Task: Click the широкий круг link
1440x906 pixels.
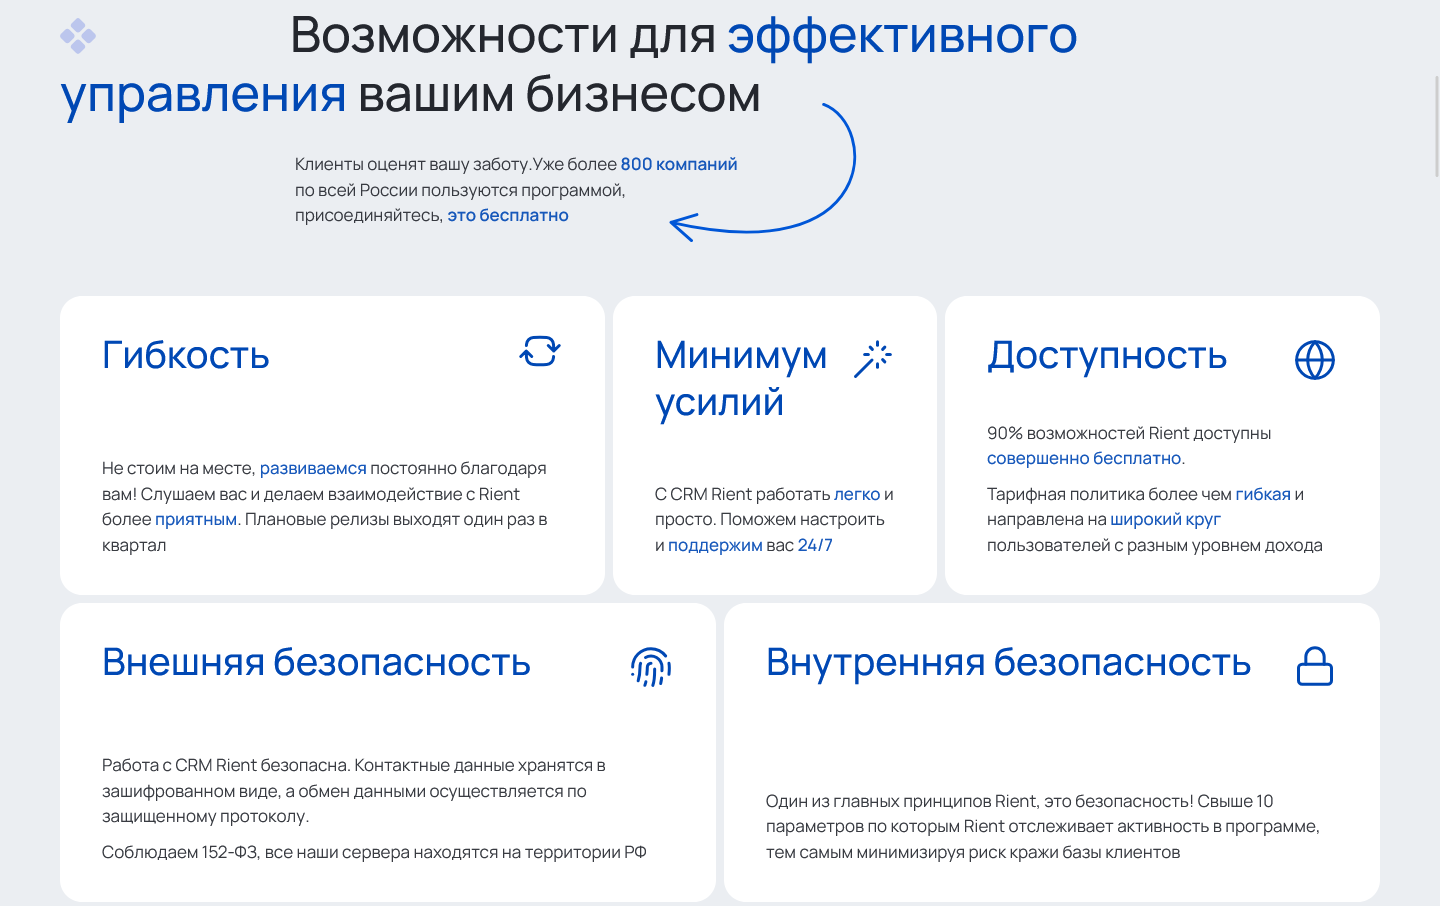Action: pos(1166,519)
